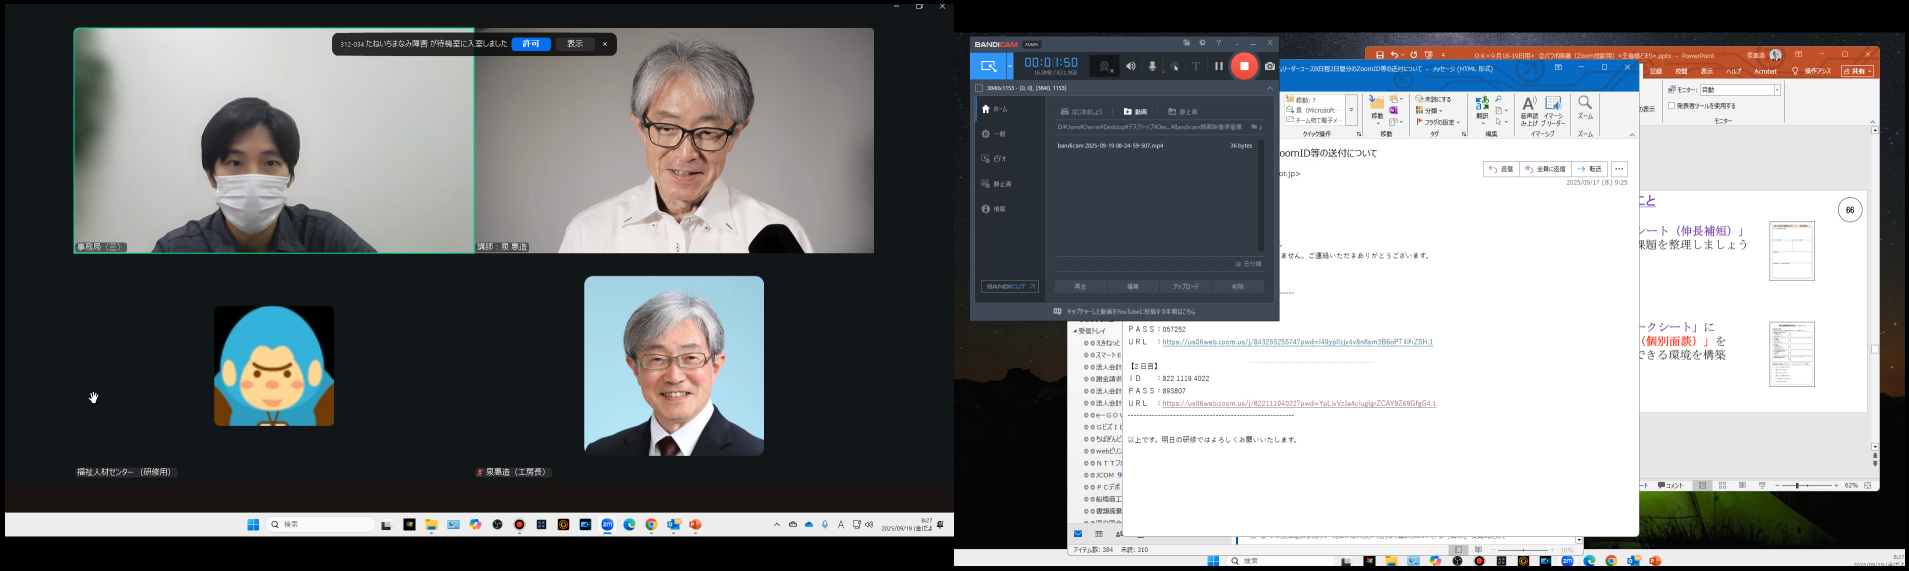Mute the Bandicam speaker sound icon
Viewport: 1909px width, 571px height.
[x=1131, y=66]
